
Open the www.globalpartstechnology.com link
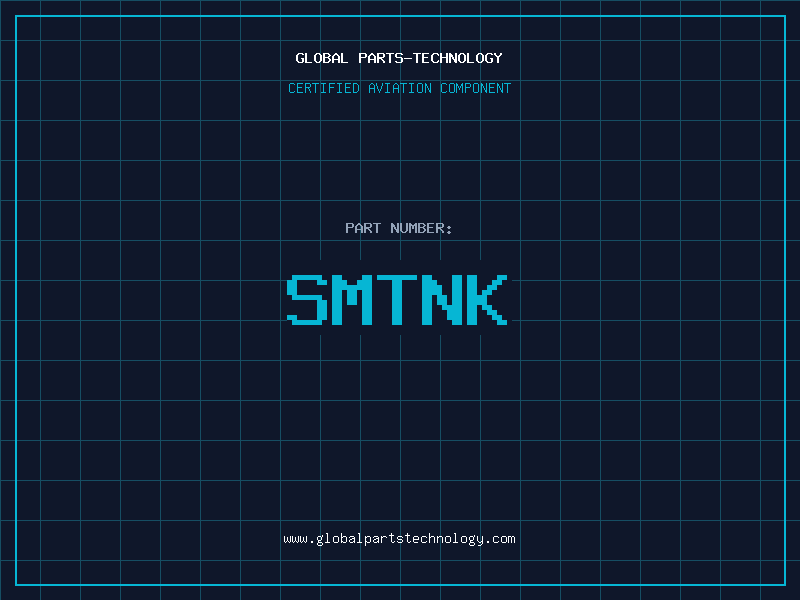tap(399, 539)
